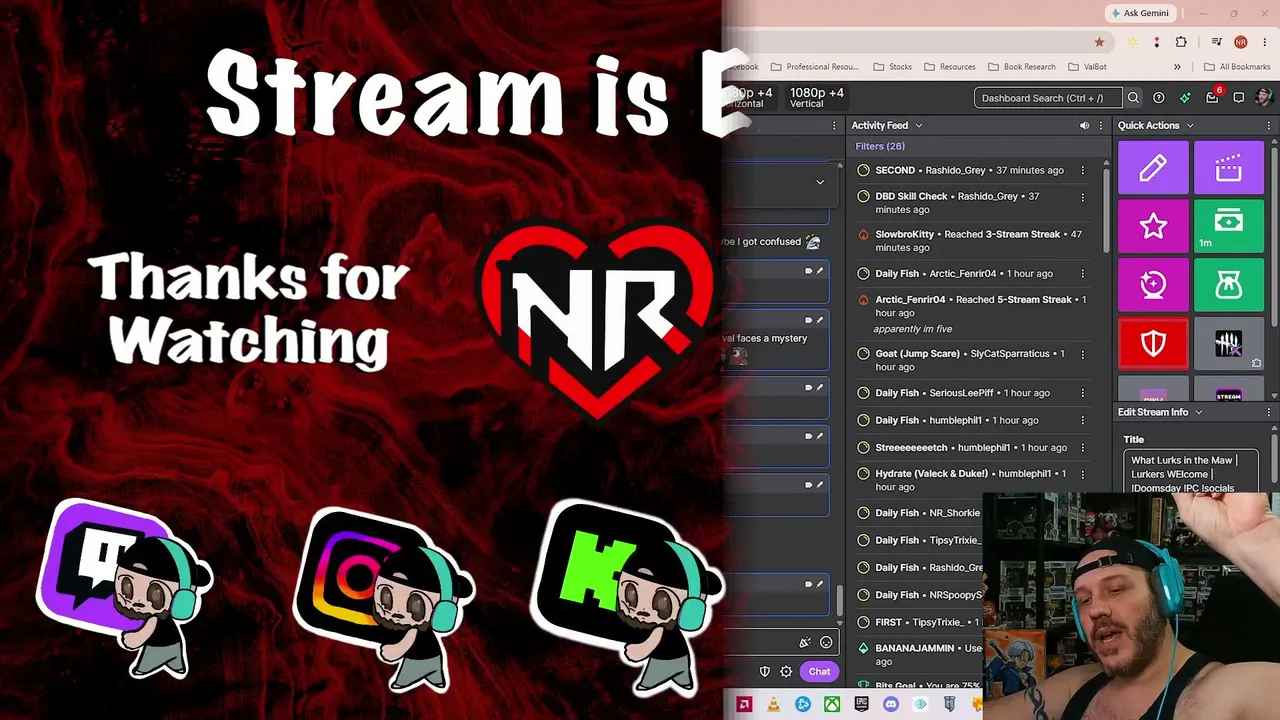Open options for humblephil1 Daily Fish activity
This screenshot has width=1280, height=720.
point(1082,420)
